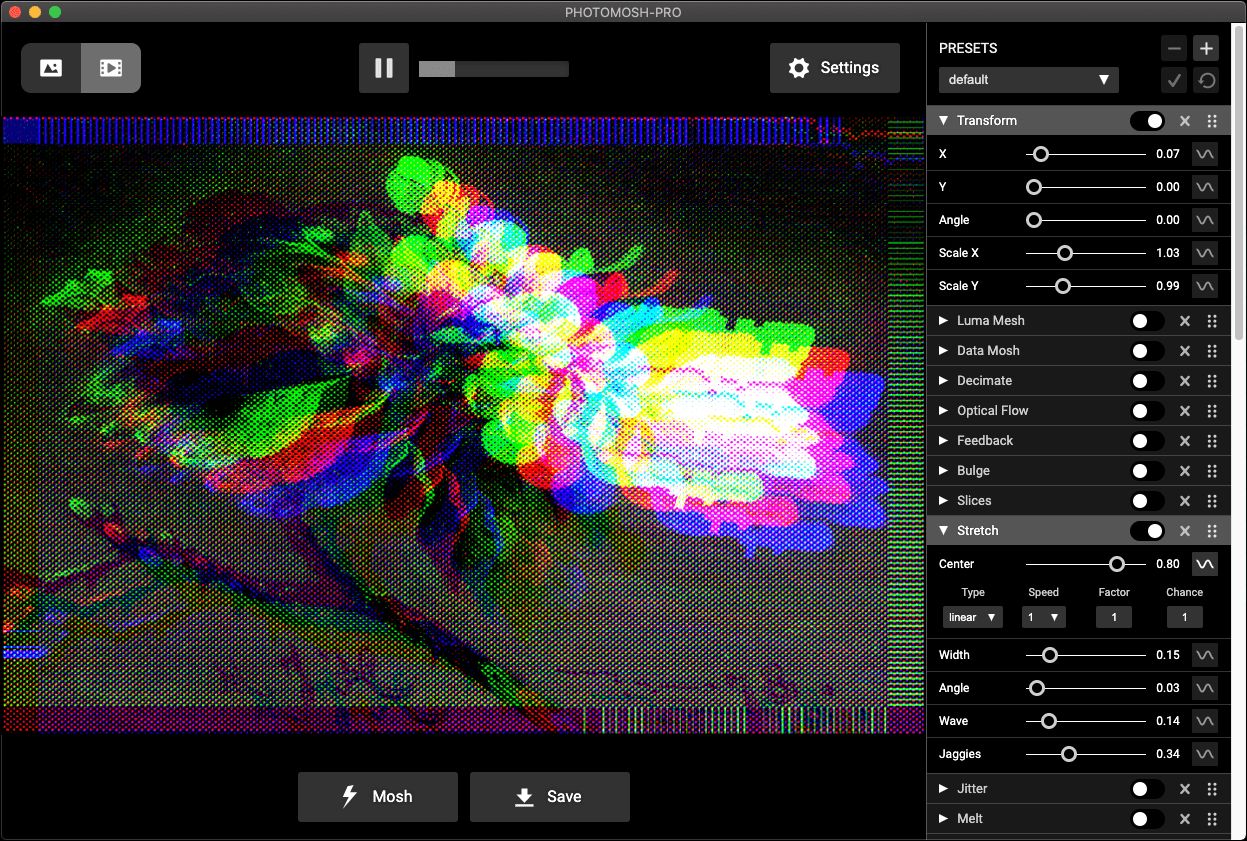The width and height of the screenshot is (1247, 841).
Task: Disable the Transform effect toggle
Action: click(1147, 120)
